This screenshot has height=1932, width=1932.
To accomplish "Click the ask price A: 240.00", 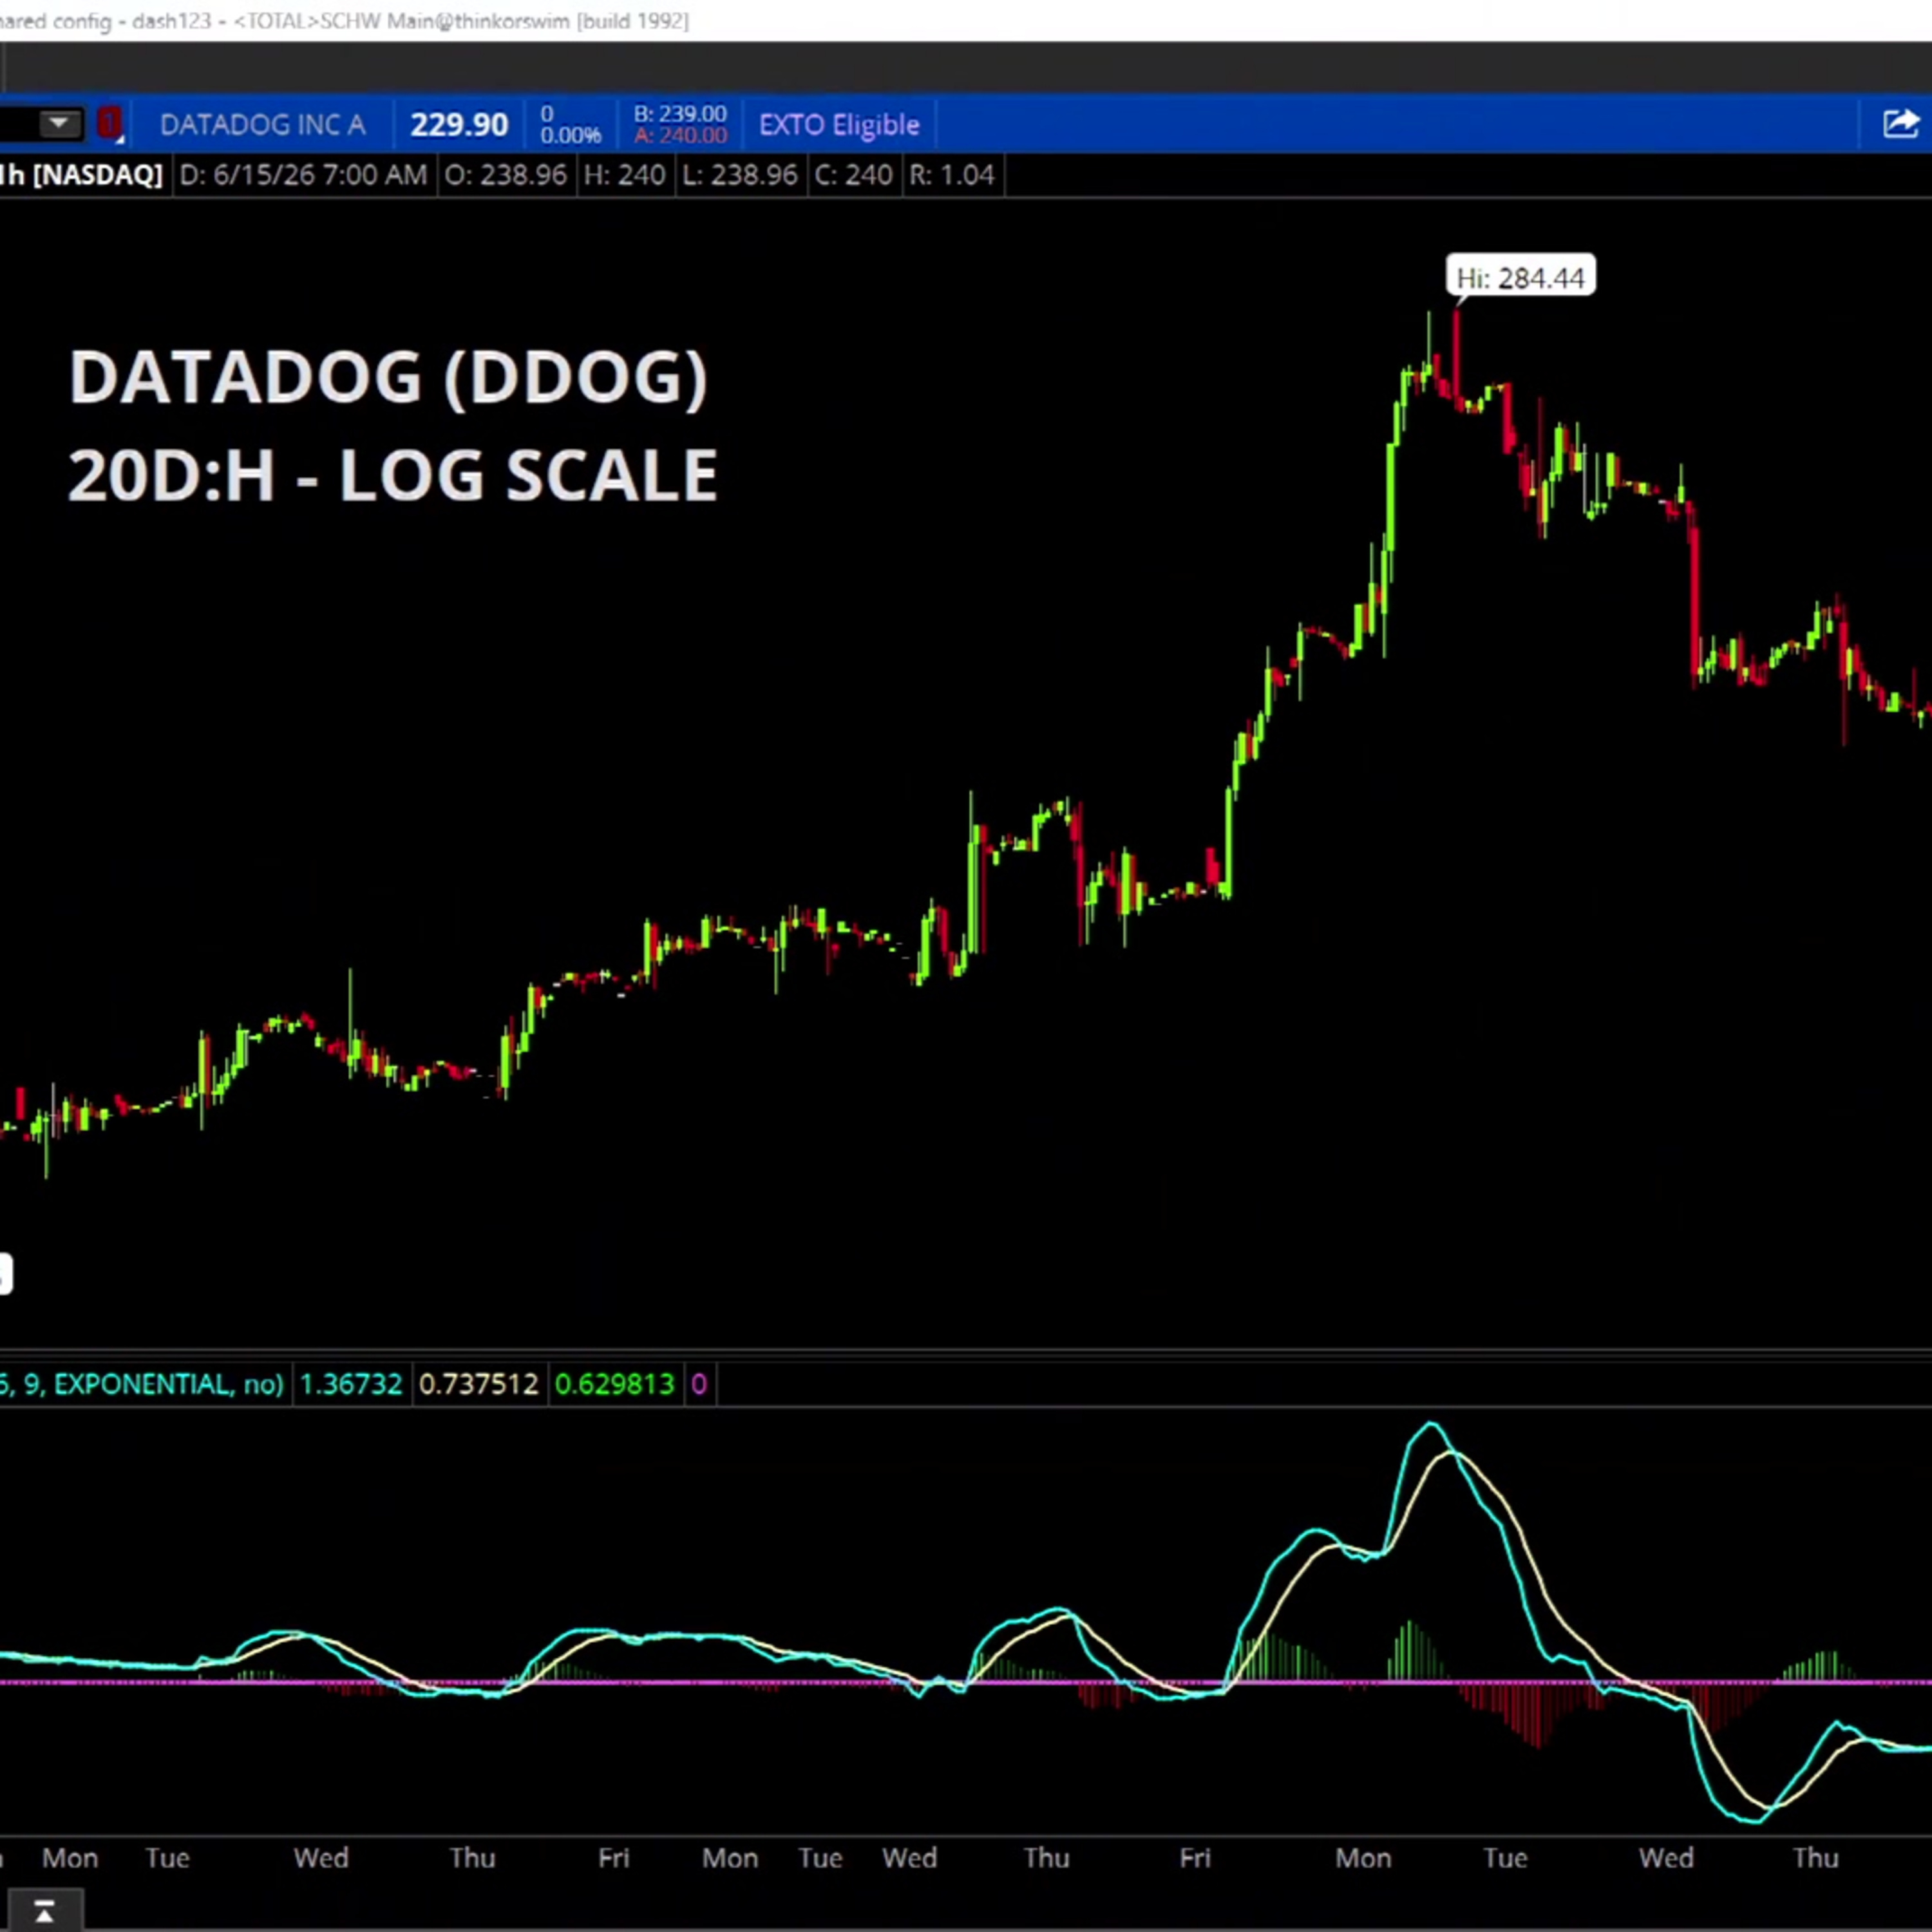I will [680, 135].
